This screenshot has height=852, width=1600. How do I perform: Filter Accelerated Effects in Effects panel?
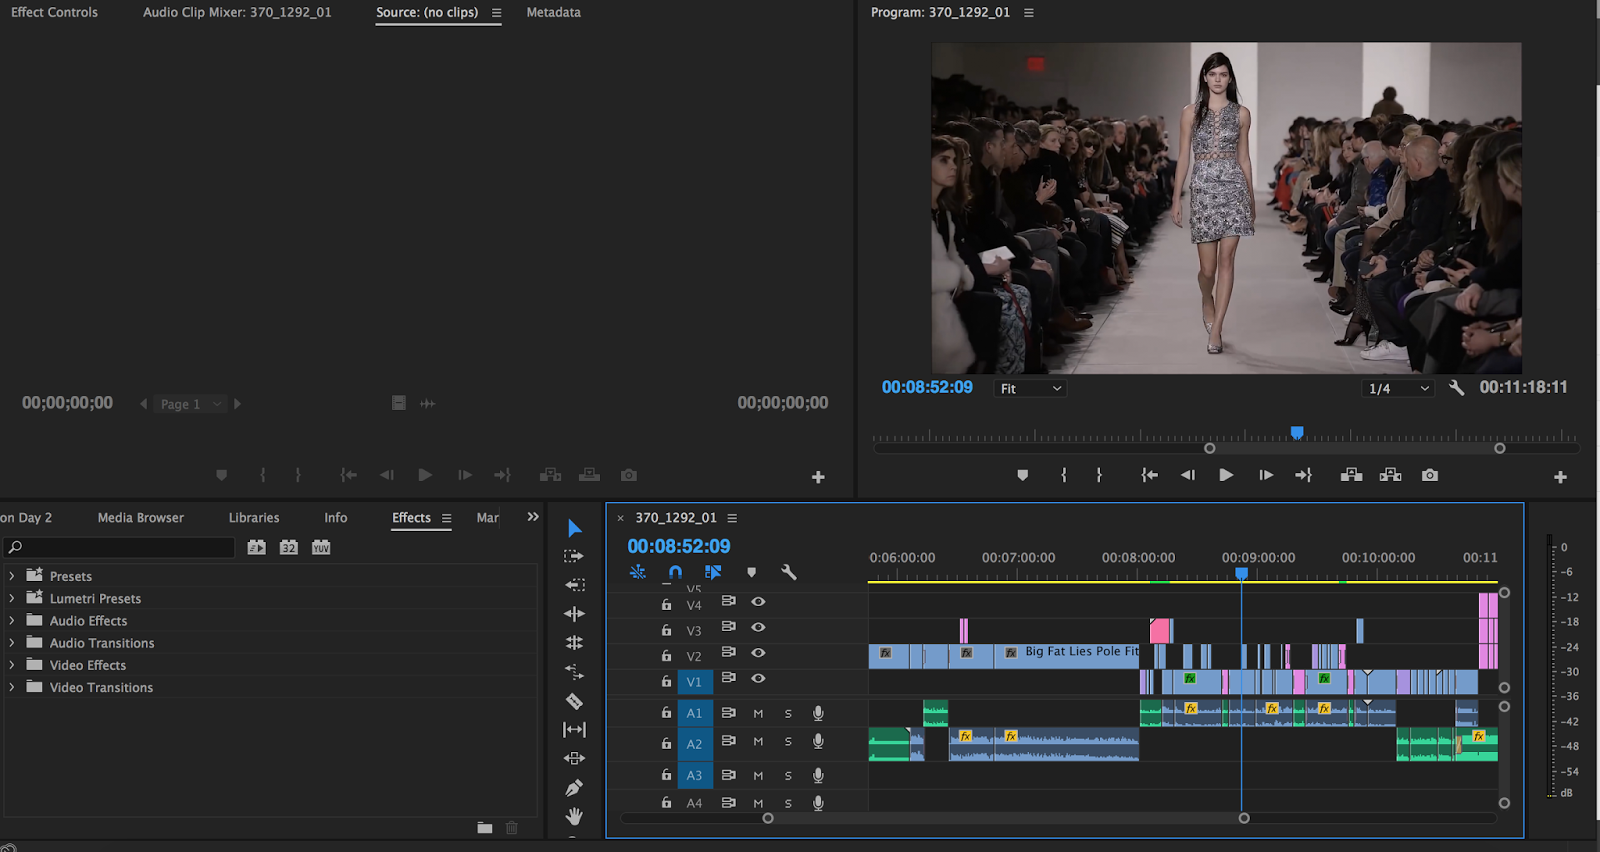(x=257, y=547)
